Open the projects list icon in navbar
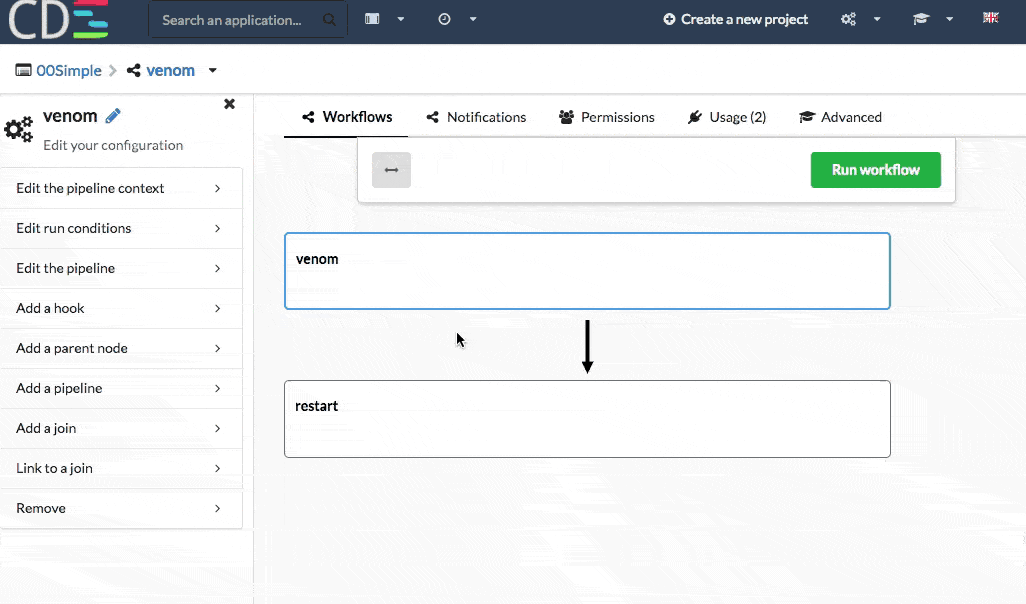1026x604 pixels. click(372, 19)
